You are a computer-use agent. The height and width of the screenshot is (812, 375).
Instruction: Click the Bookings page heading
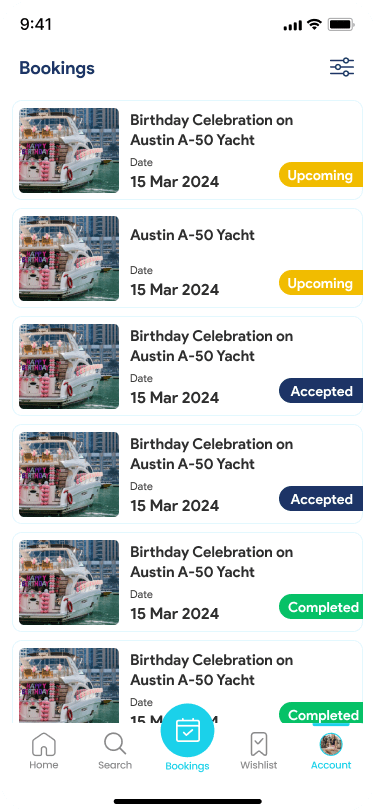click(x=57, y=68)
